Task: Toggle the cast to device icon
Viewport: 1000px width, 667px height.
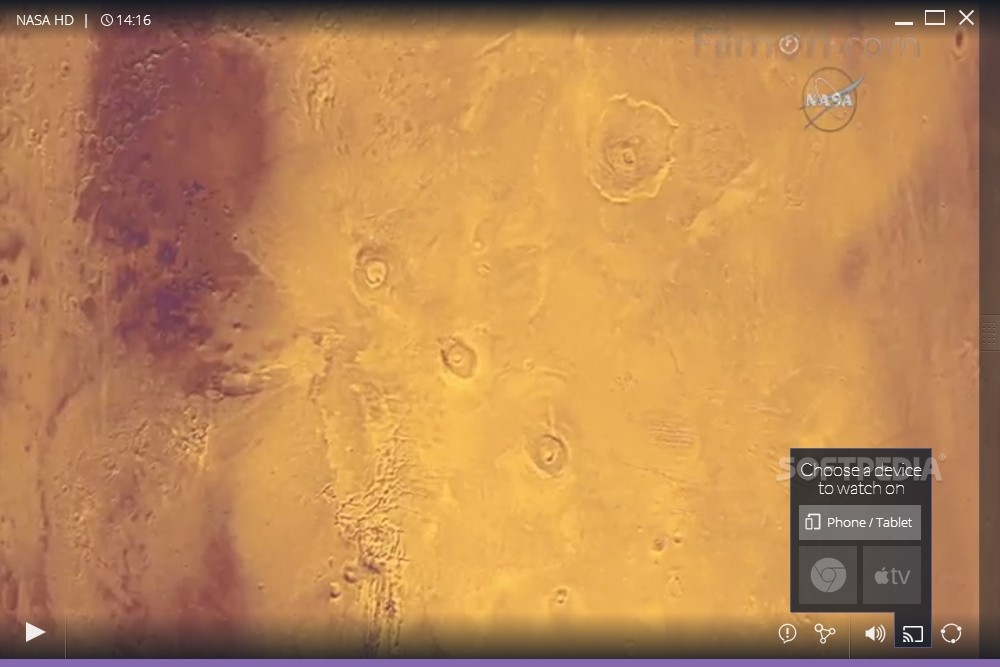Action: point(913,634)
